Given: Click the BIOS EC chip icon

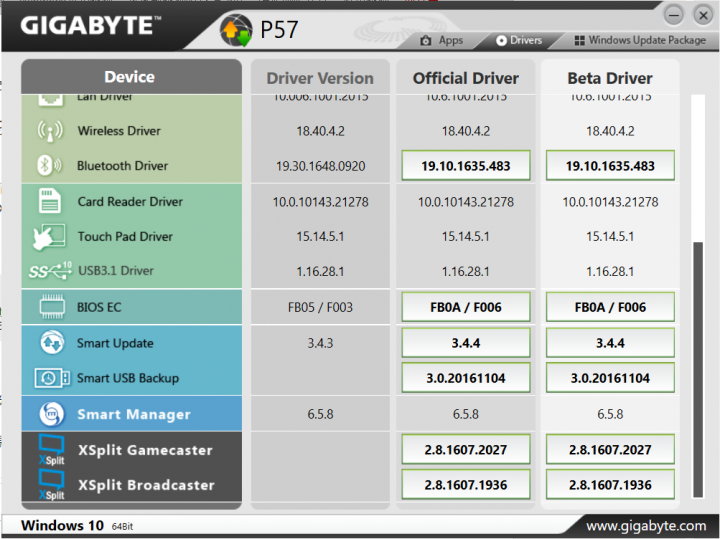Looking at the screenshot, I should [x=52, y=307].
